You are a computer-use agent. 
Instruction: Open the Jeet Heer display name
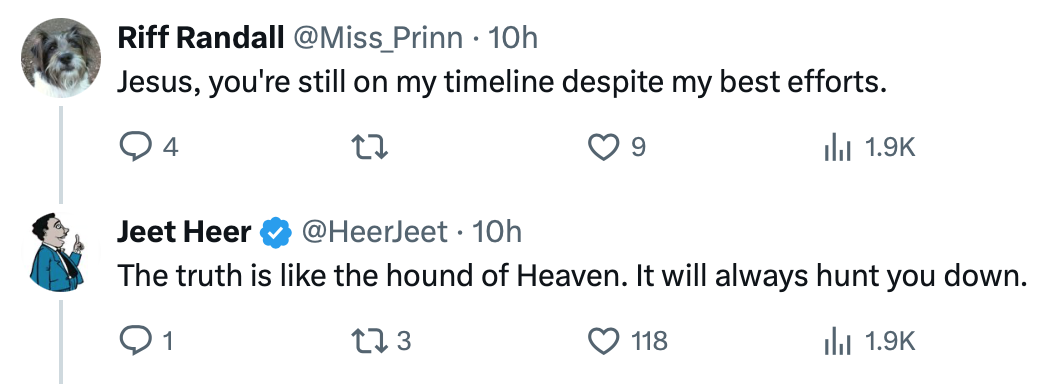coord(184,232)
